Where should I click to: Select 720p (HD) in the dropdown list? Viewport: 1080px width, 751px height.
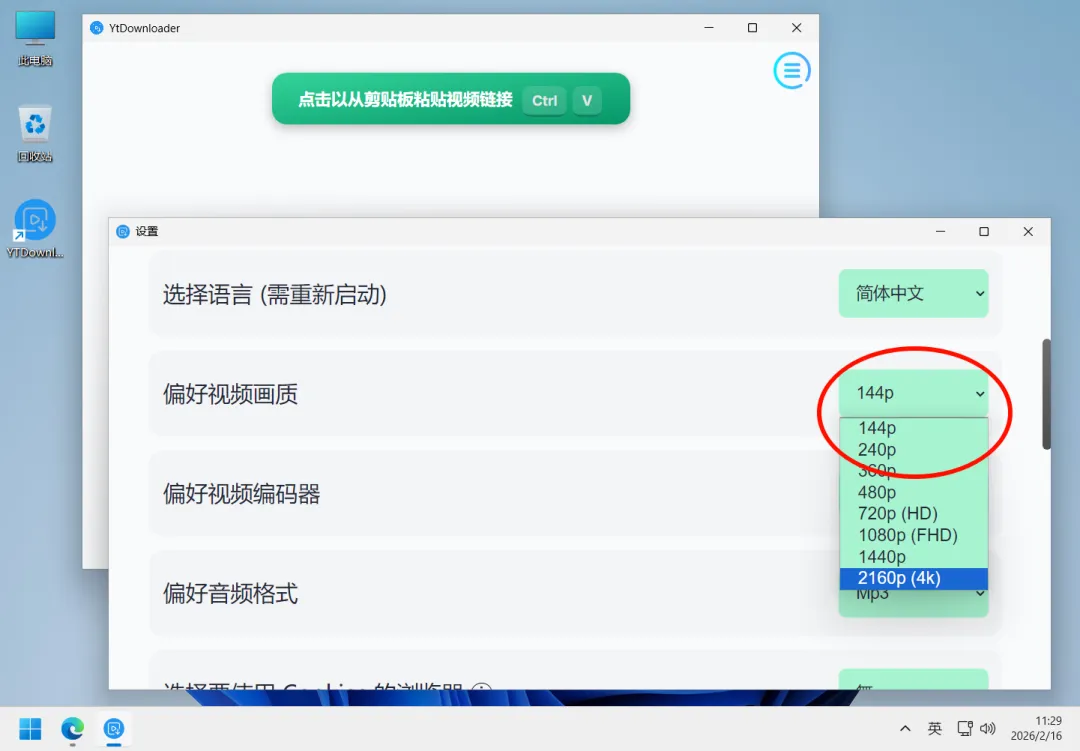897,514
